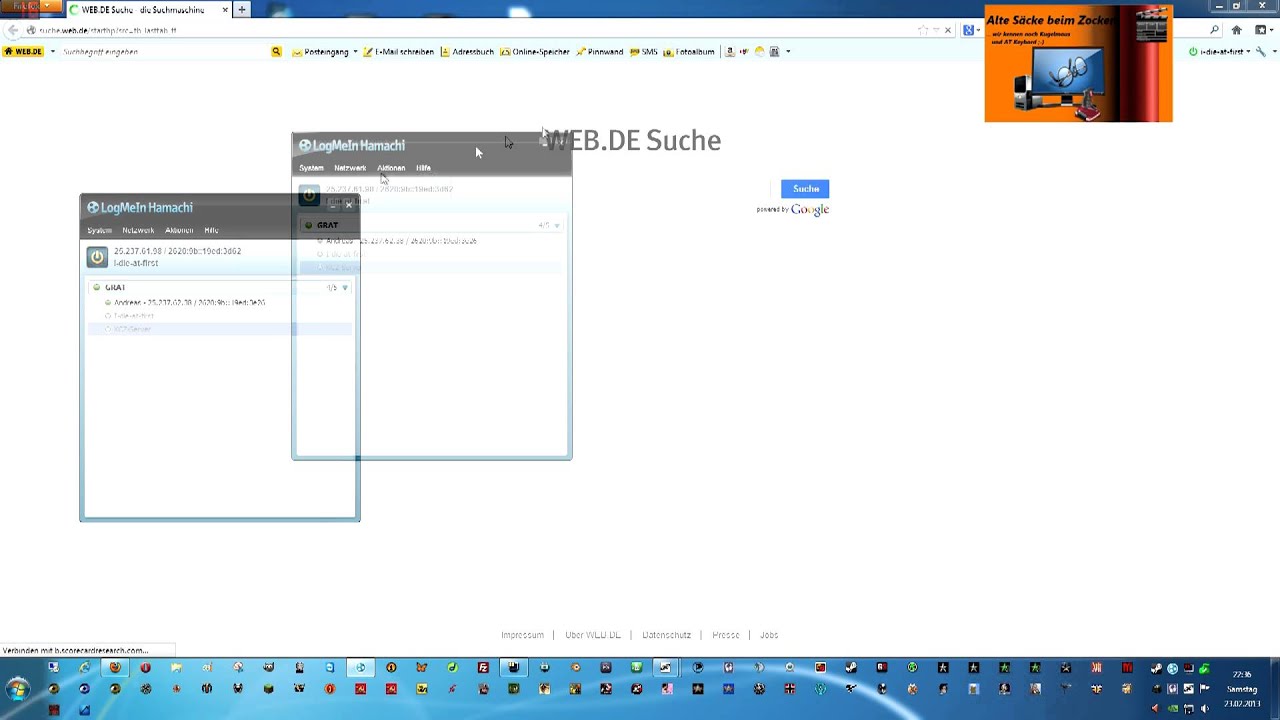Open SMS in the toolbar

[x=643, y=52]
